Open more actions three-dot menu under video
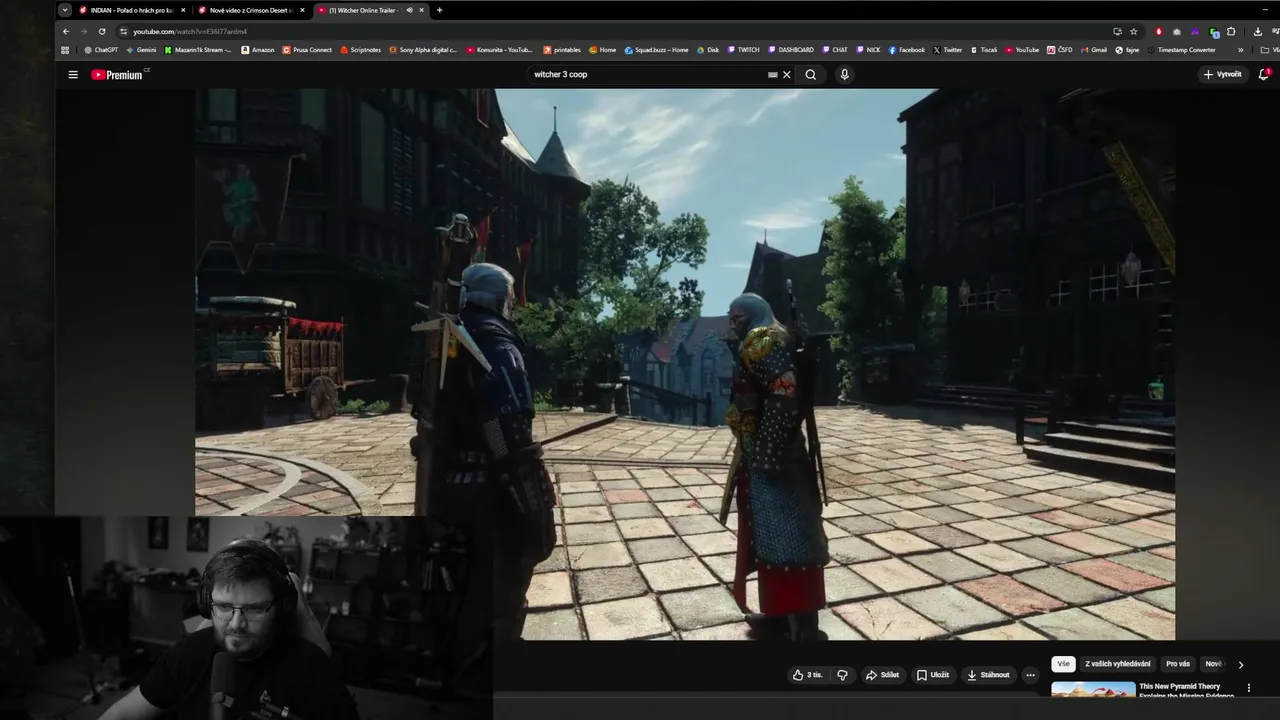The width and height of the screenshot is (1280, 720). pos(1030,675)
